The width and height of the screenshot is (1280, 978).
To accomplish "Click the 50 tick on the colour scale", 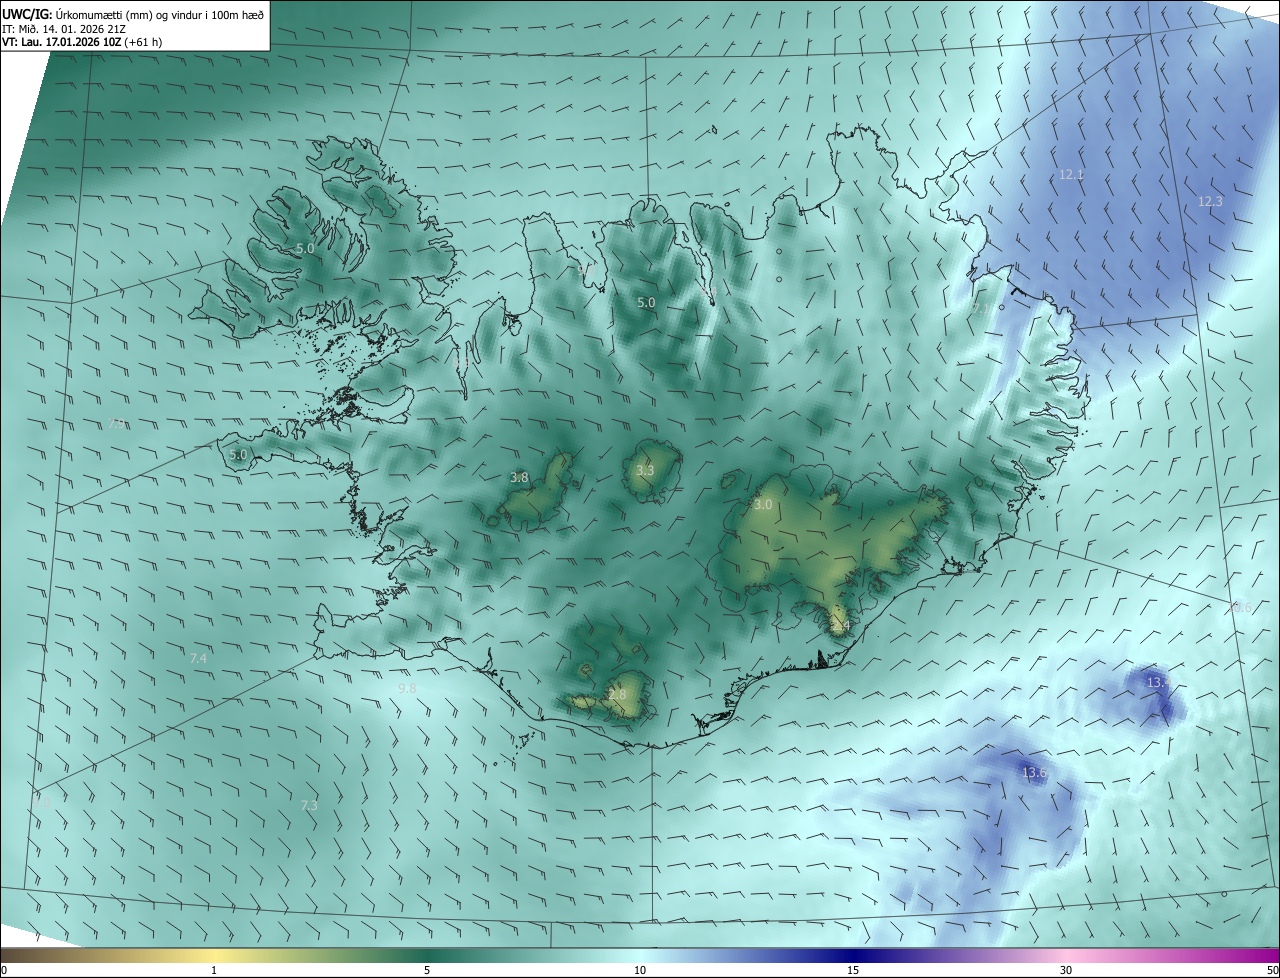I will click(1272, 970).
